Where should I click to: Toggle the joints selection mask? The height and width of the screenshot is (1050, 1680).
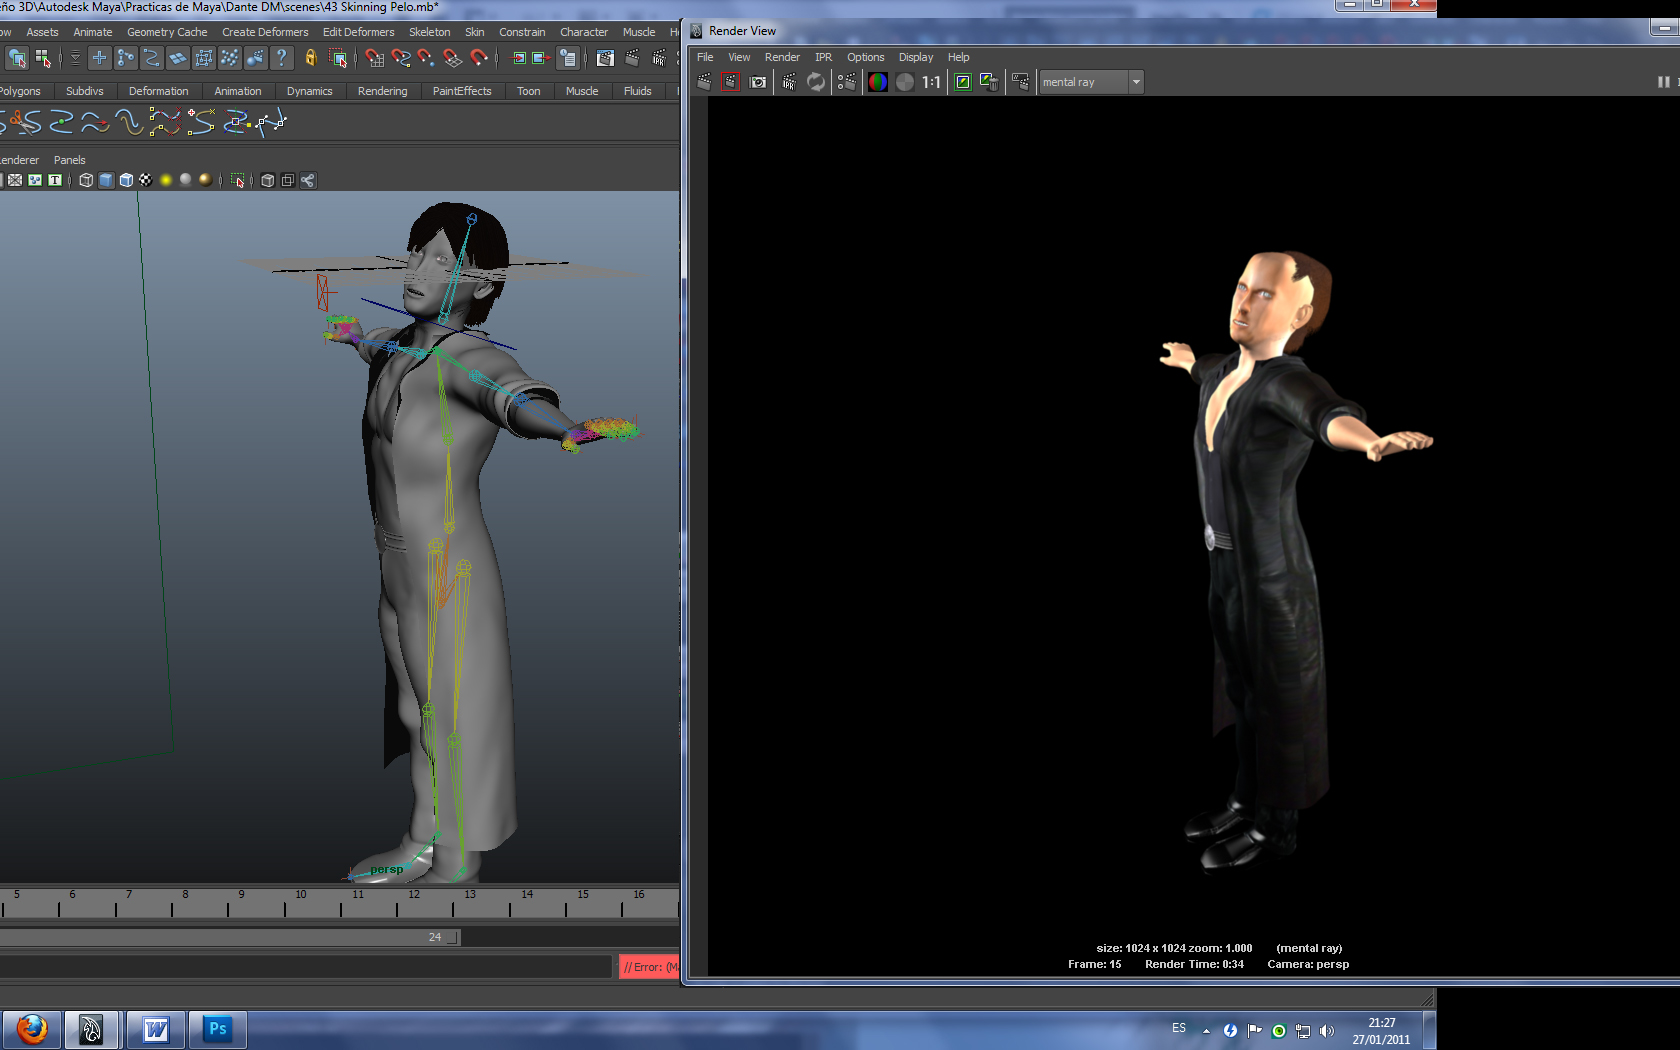tap(125, 58)
